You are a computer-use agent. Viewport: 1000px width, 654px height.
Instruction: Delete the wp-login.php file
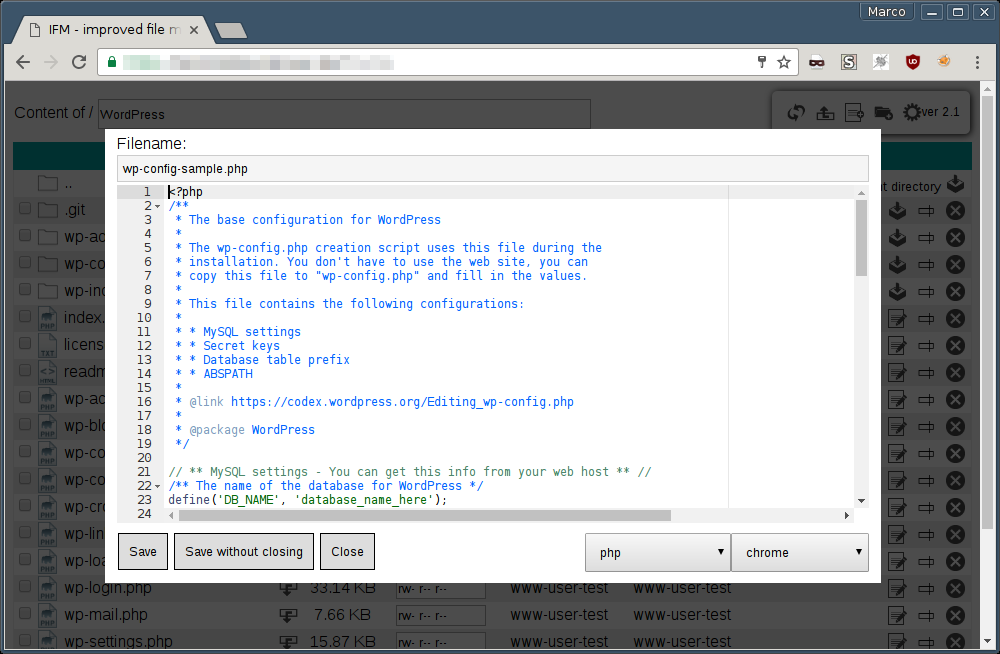(x=955, y=588)
